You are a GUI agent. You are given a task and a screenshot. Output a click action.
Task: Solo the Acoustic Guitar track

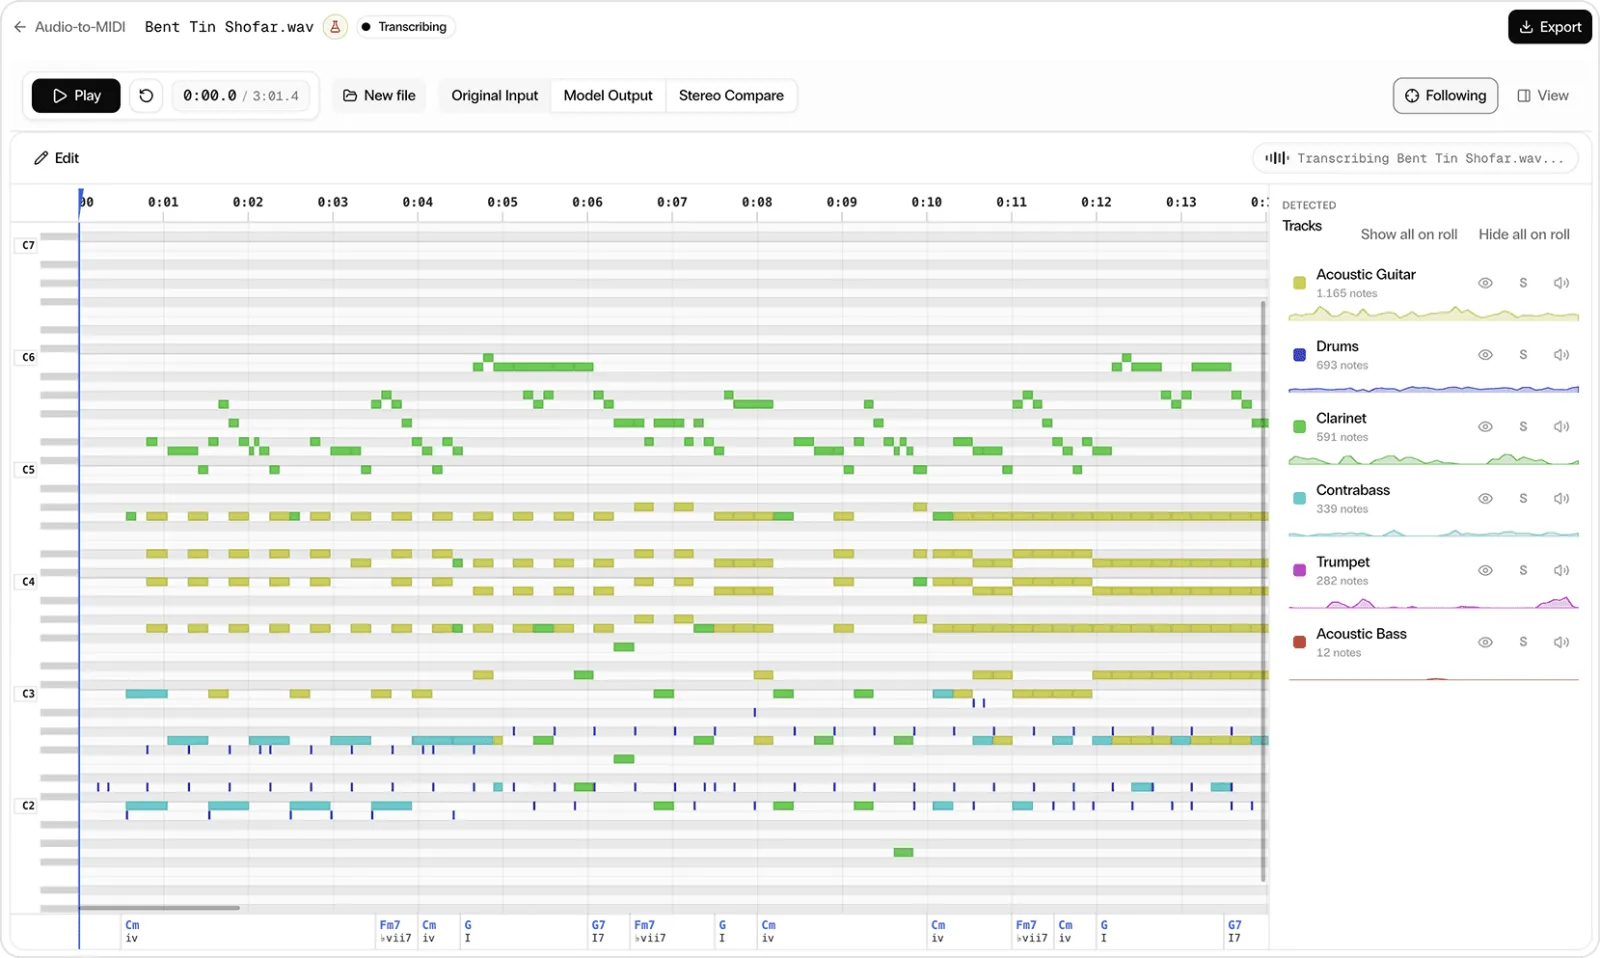pyautogui.click(x=1523, y=283)
